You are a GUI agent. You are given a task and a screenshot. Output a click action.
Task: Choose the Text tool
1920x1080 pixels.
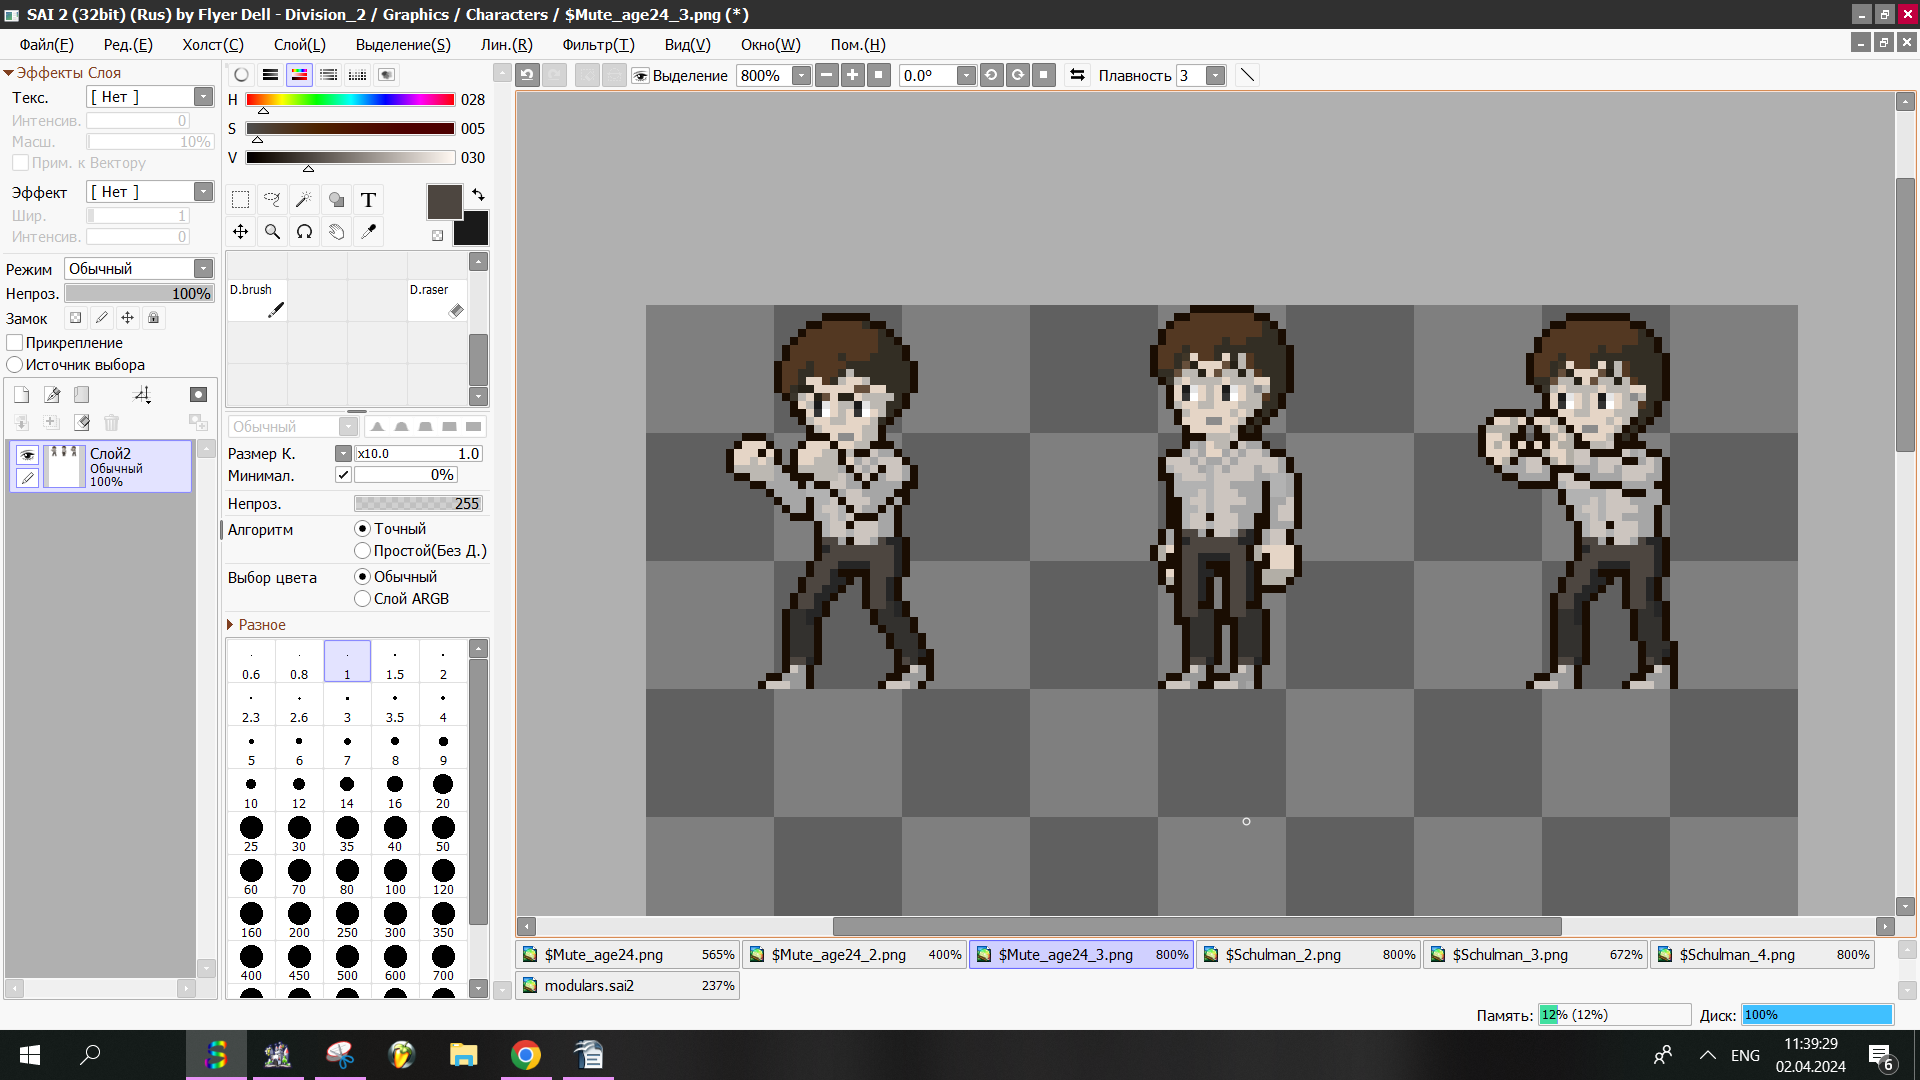point(368,200)
